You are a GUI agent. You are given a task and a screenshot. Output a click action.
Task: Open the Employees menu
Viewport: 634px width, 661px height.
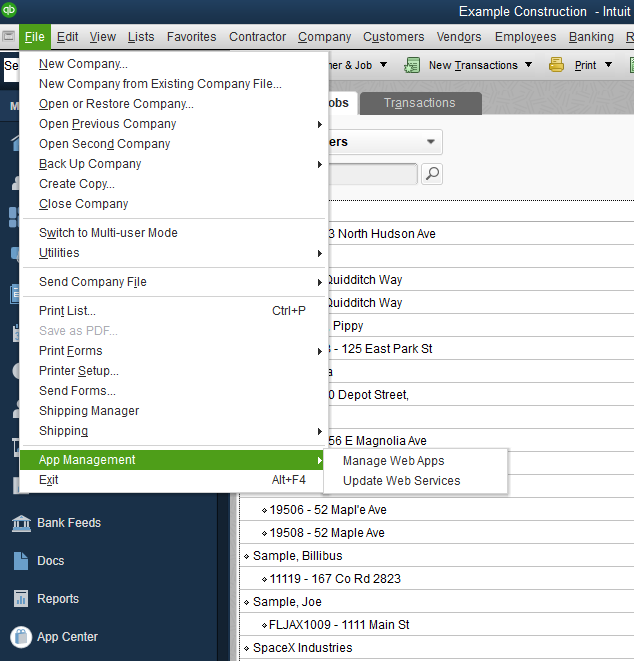(x=526, y=37)
